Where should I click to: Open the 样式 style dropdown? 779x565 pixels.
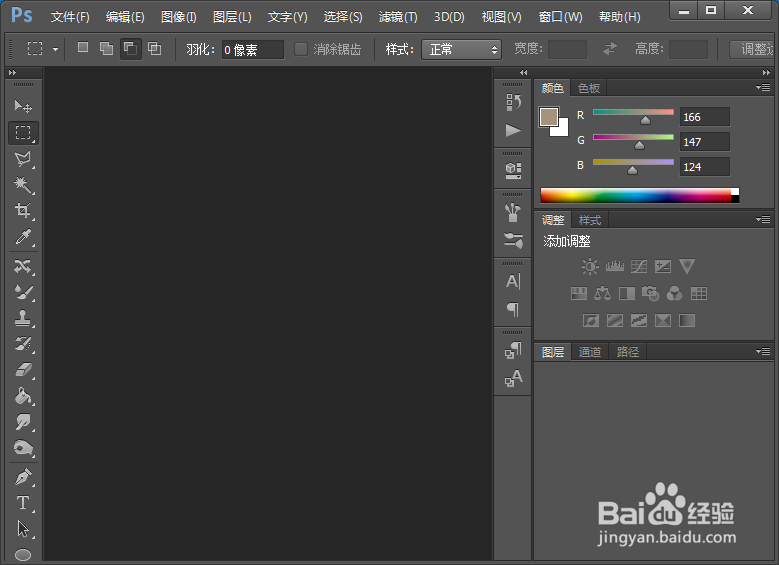[461, 49]
